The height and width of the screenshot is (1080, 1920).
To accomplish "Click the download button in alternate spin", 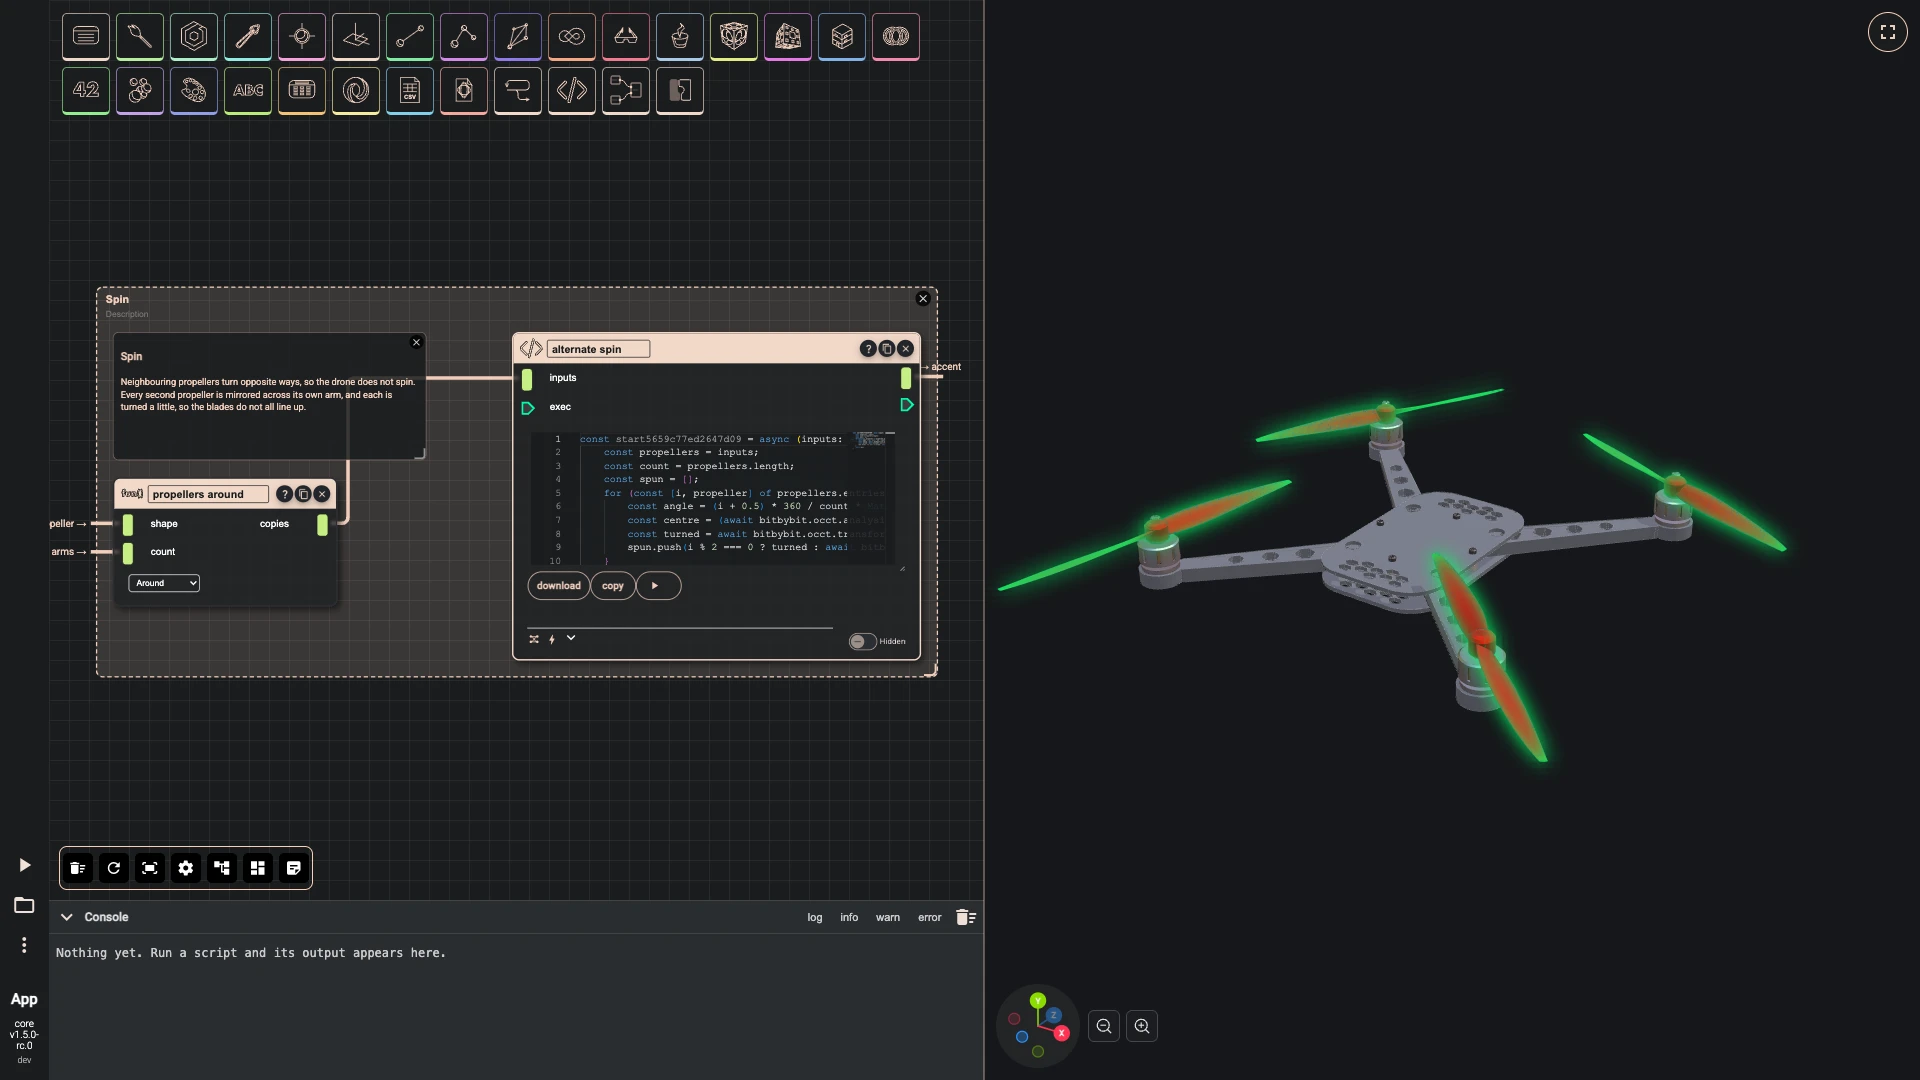I will [x=558, y=586].
